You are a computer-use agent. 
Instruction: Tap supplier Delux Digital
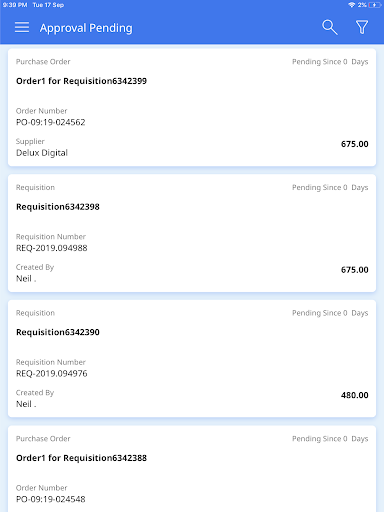[42, 153]
